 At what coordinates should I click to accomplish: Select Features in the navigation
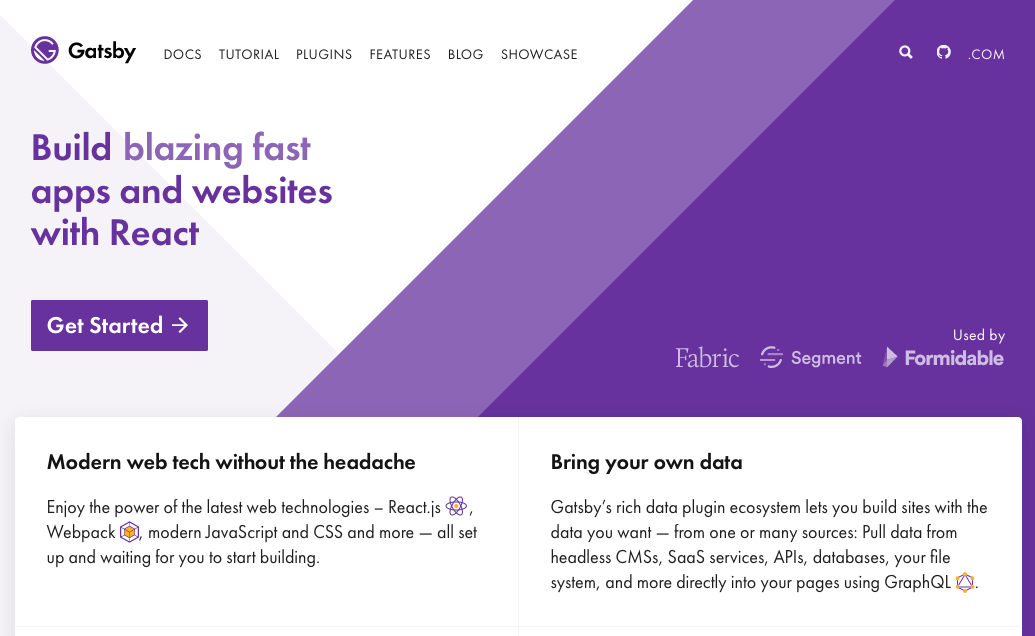pos(400,55)
